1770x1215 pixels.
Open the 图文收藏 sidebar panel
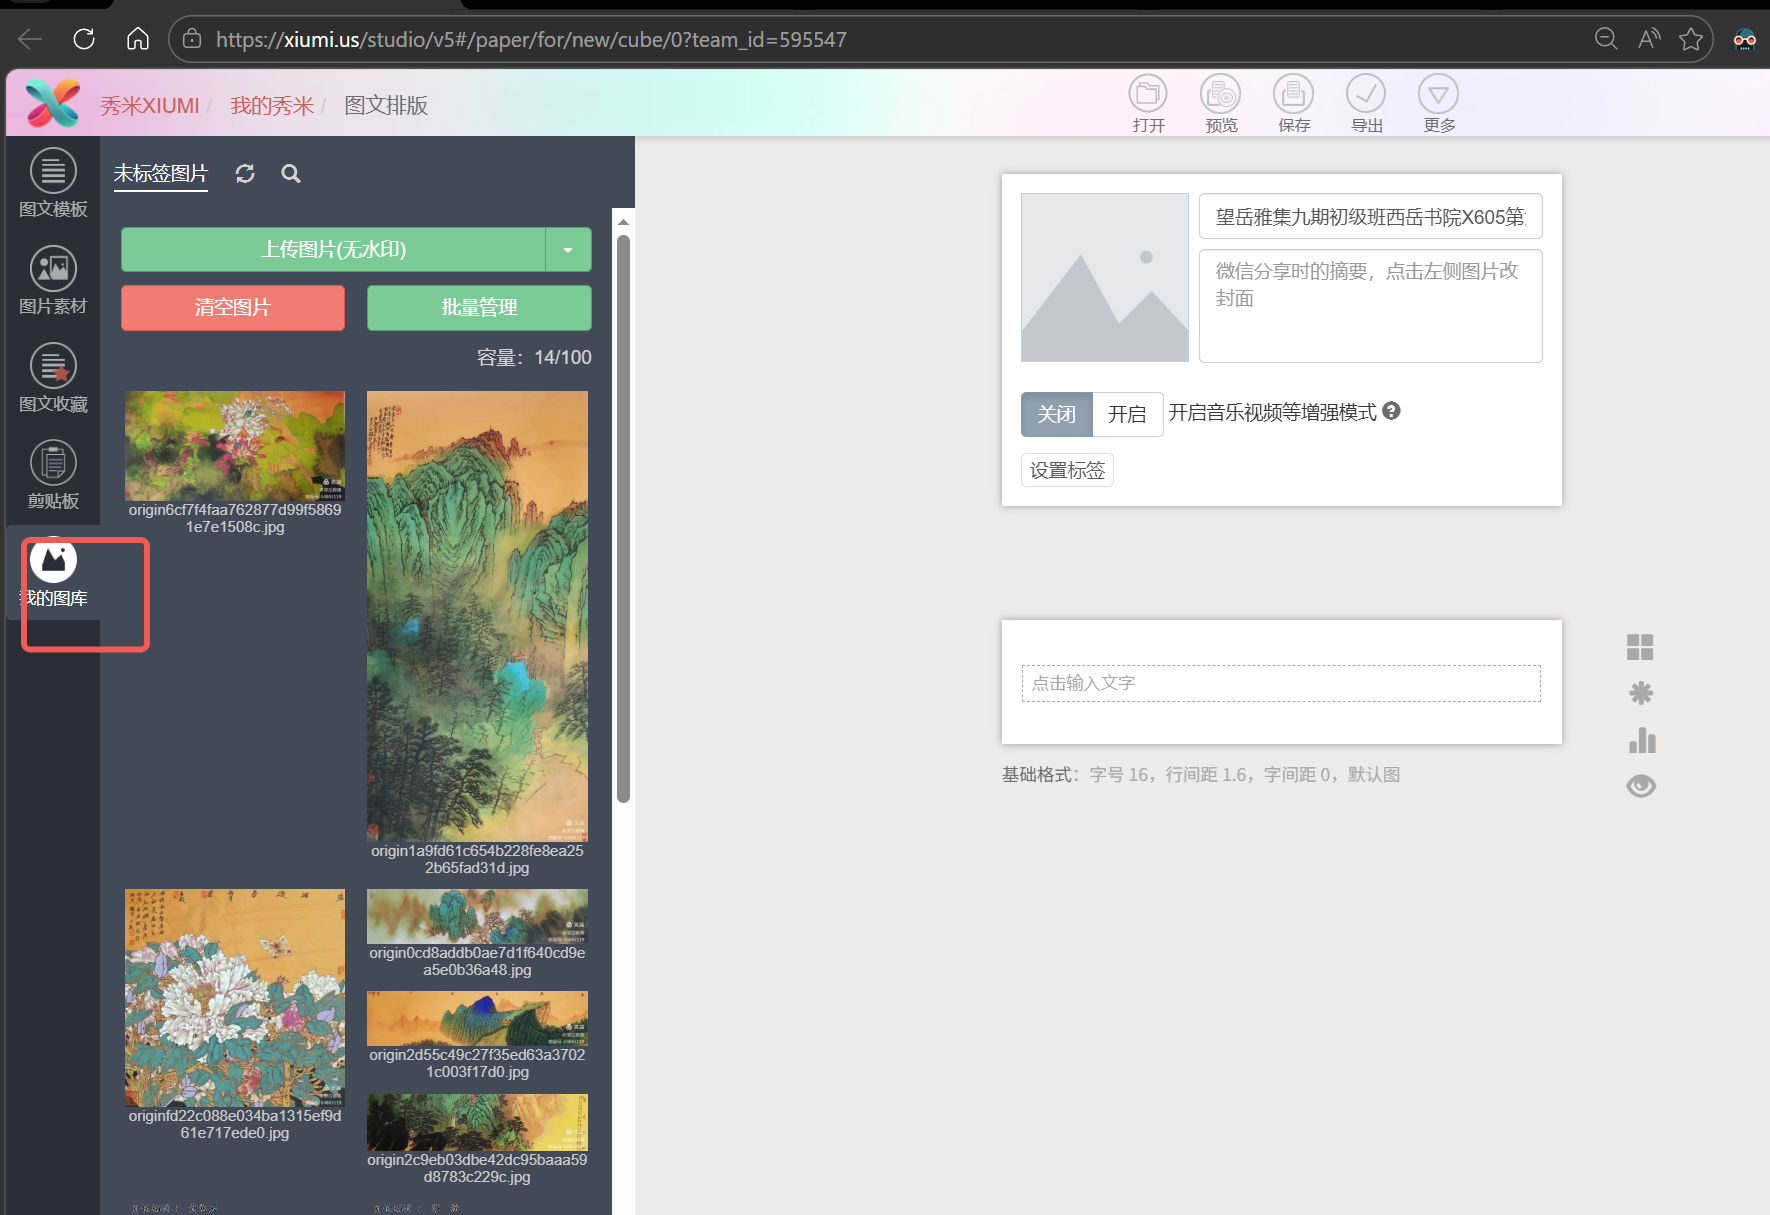pyautogui.click(x=53, y=379)
